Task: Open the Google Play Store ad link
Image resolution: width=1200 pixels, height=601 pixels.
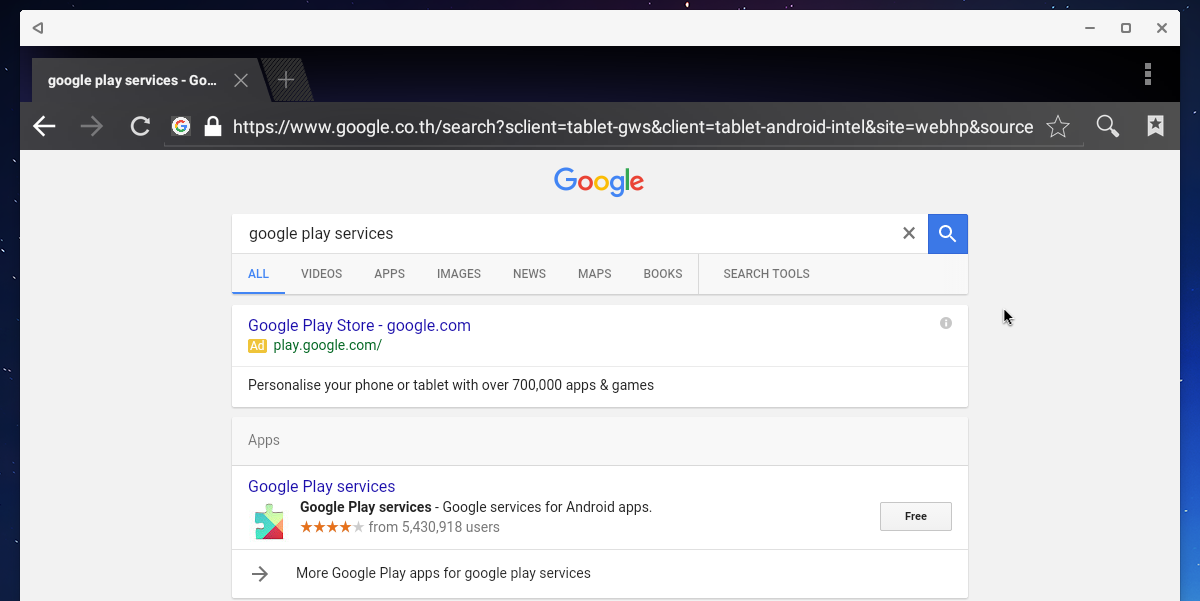Action: [359, 325]
